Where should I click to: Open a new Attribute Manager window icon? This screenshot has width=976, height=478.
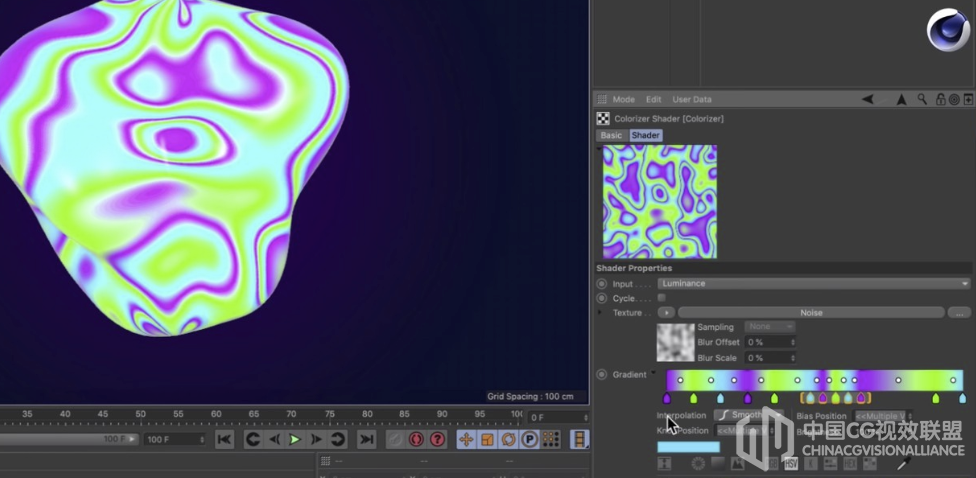point(969,100)
